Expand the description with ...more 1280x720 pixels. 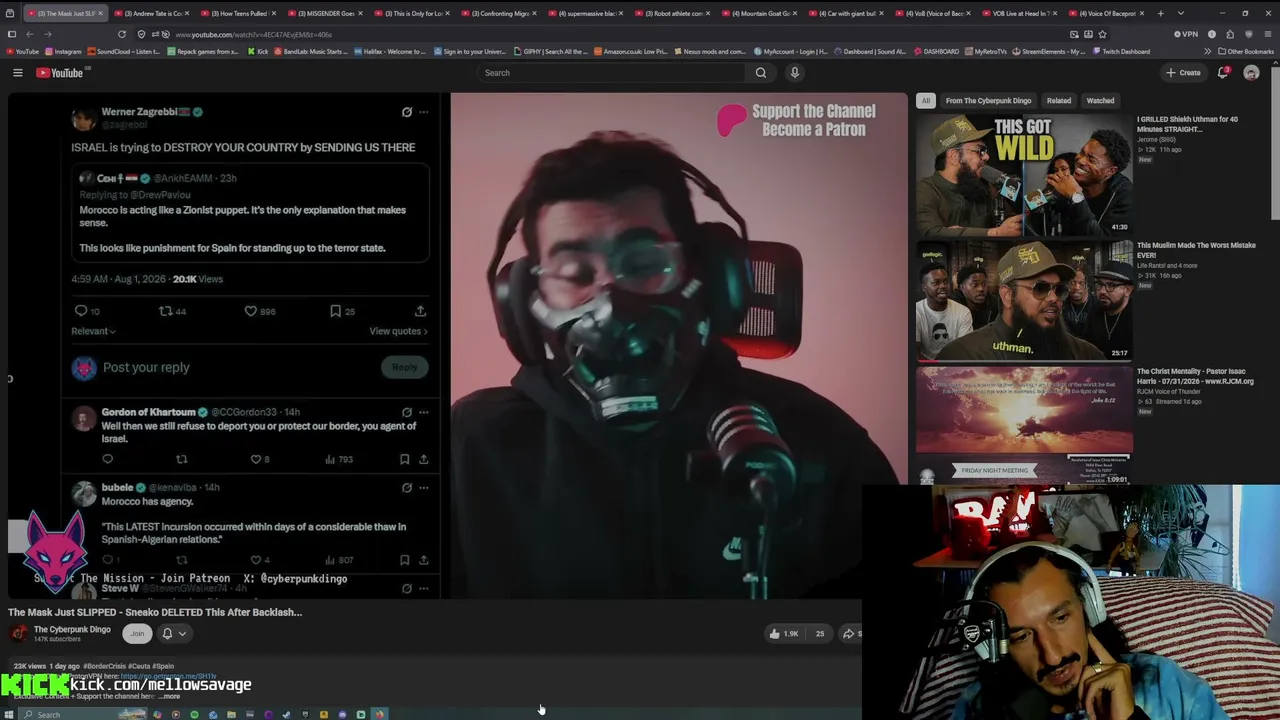170,696
